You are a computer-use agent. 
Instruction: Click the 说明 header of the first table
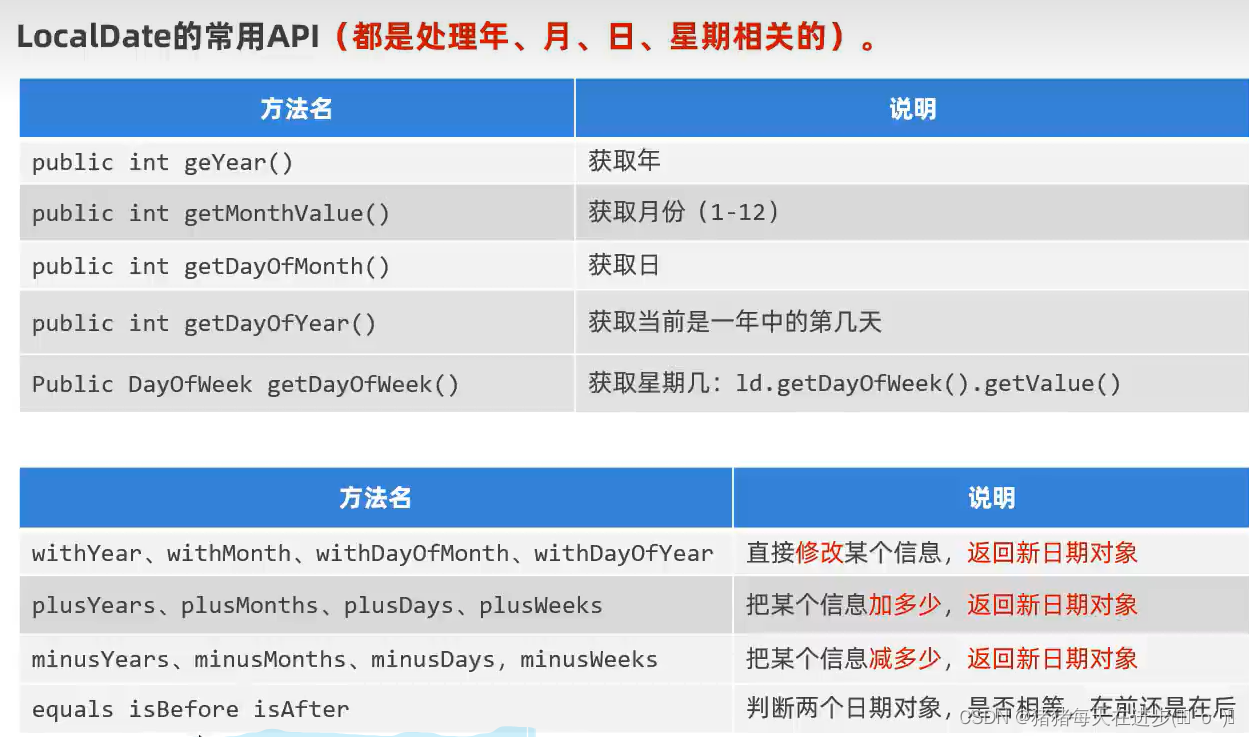(910, 107)
